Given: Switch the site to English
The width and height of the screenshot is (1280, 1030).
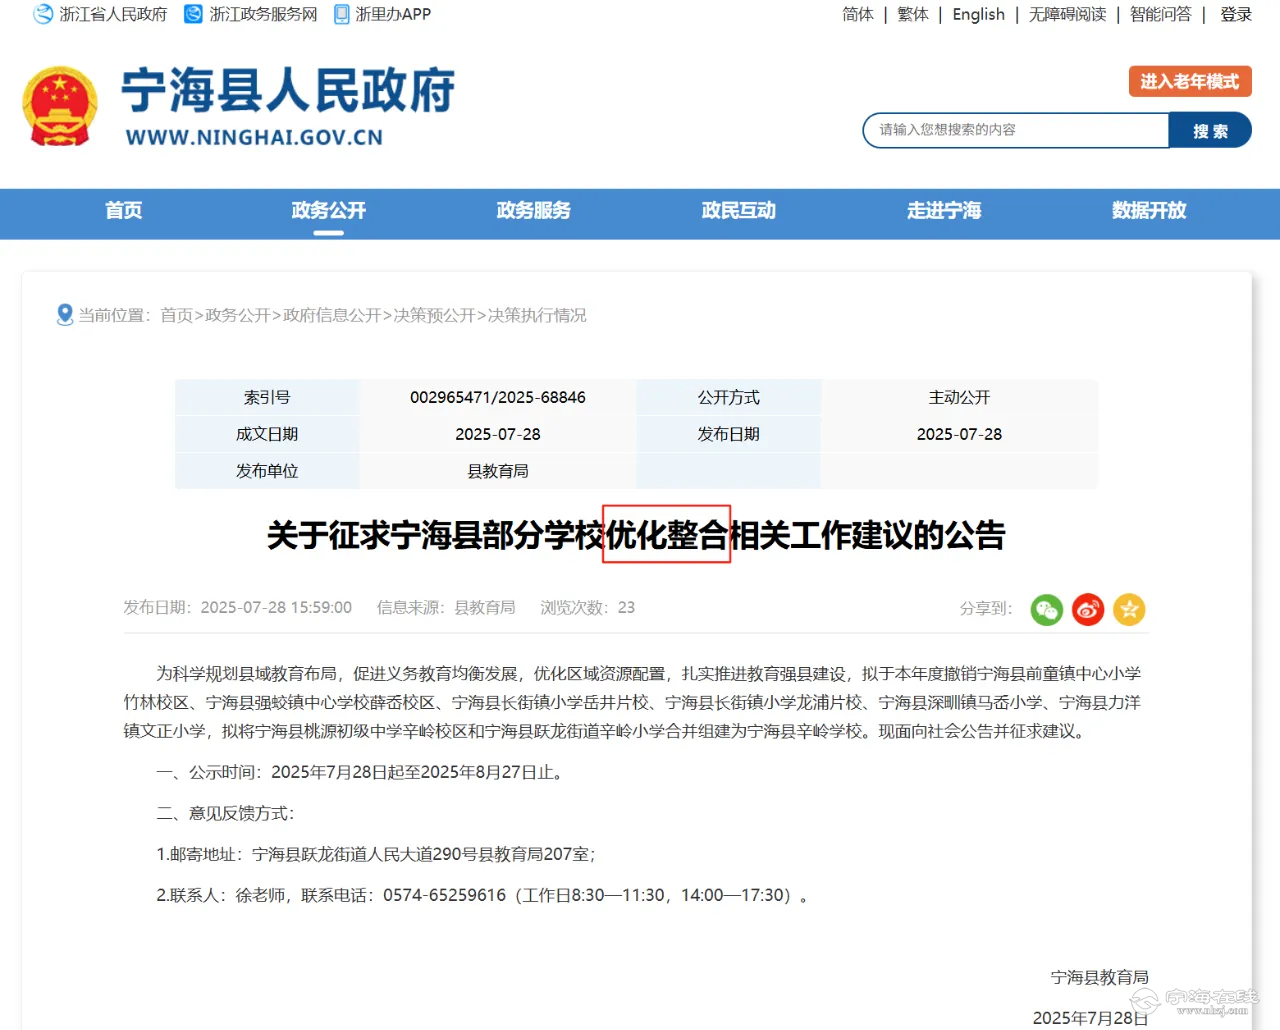Looking at the screenshot, I should (978, 14).
